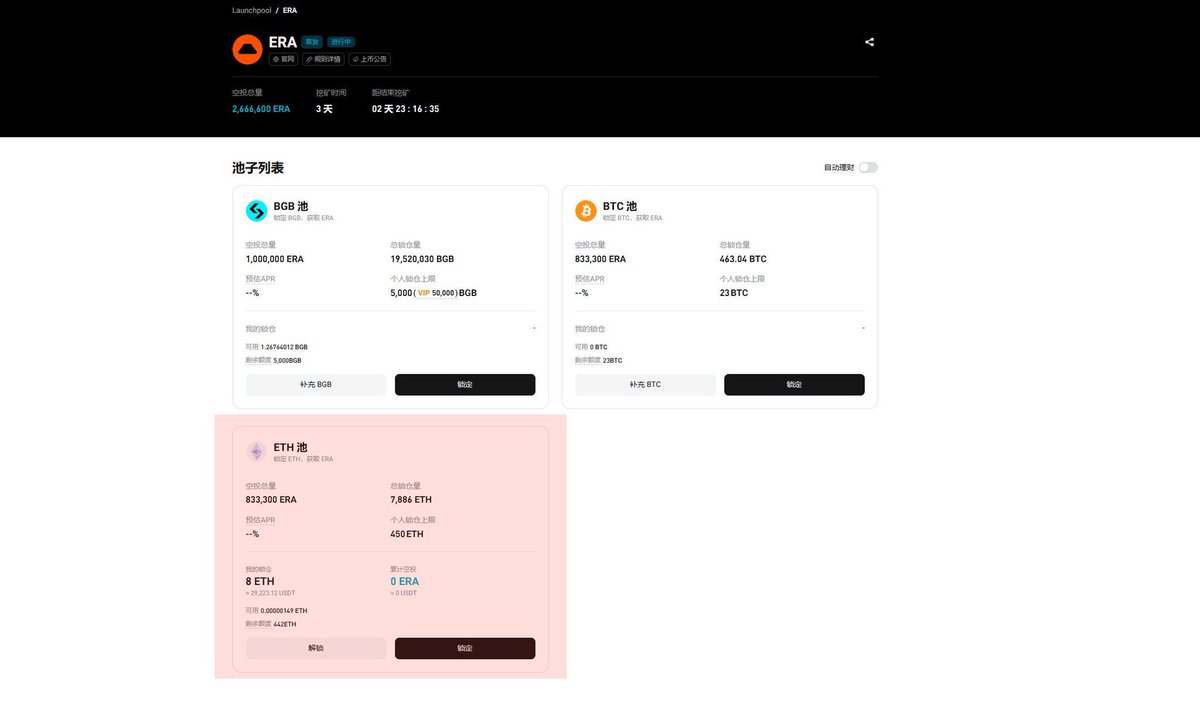Click the orange ERA token logo
The image size is (1200, 712).
tap(247, 49)
